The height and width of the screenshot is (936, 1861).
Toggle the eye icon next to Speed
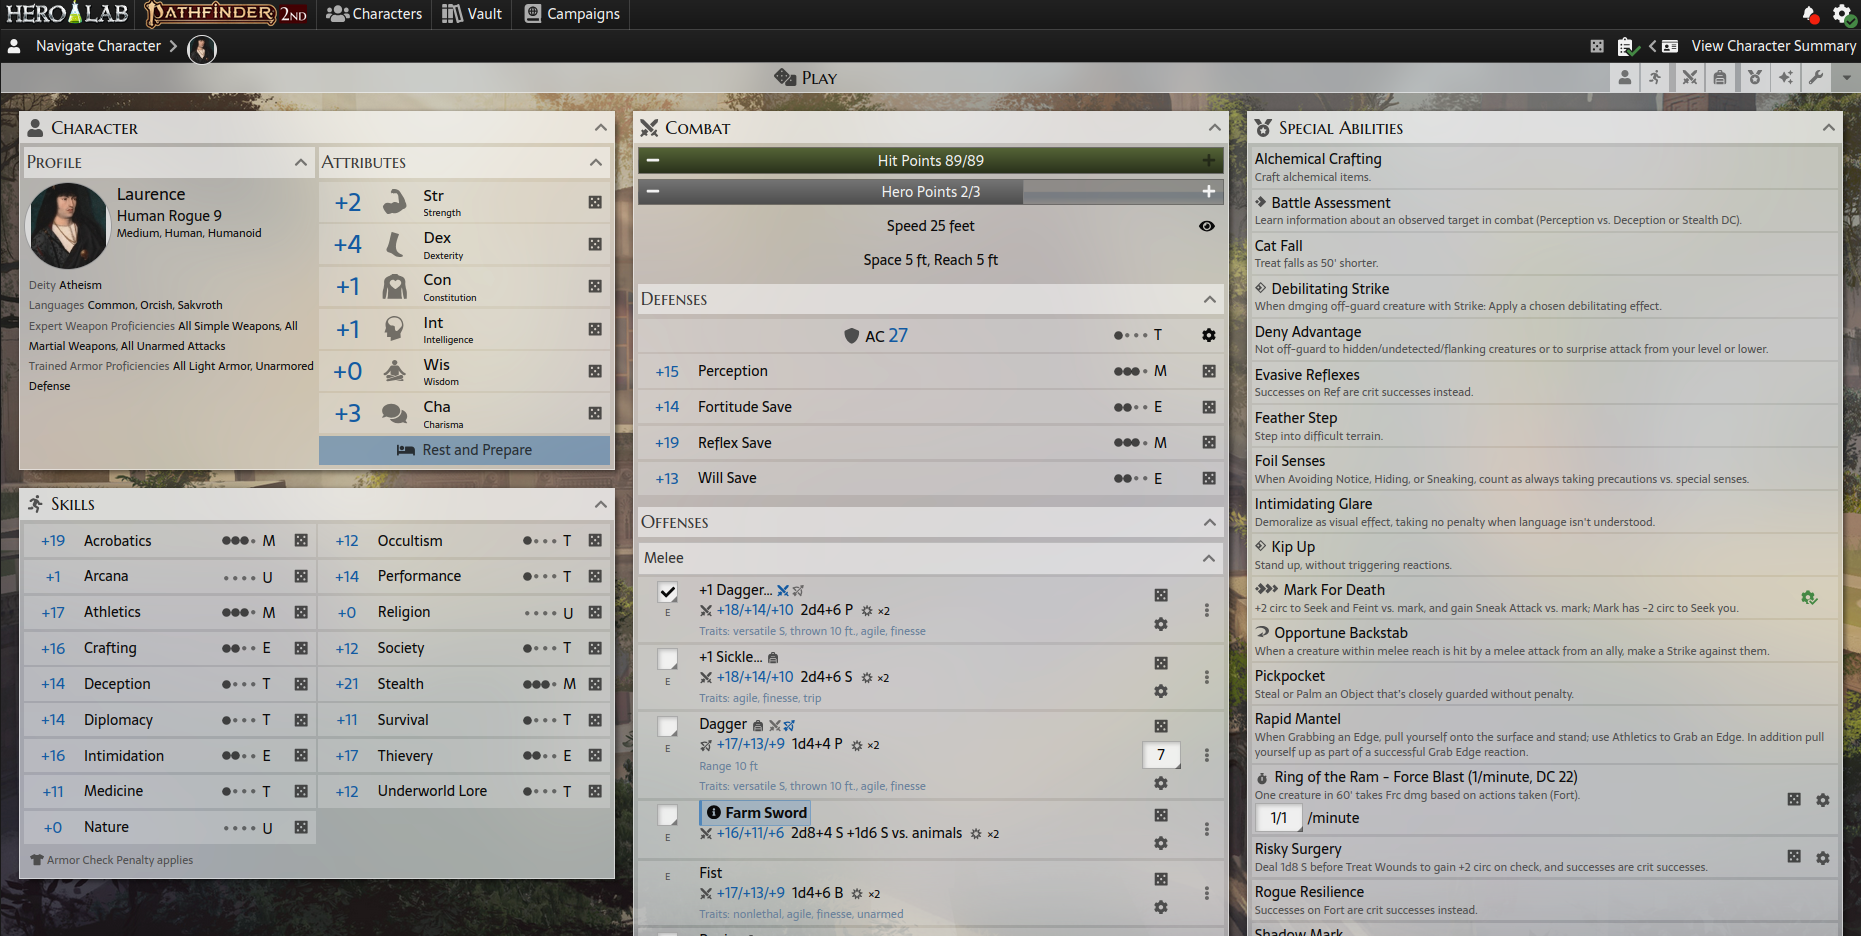tap(1207, 226)
